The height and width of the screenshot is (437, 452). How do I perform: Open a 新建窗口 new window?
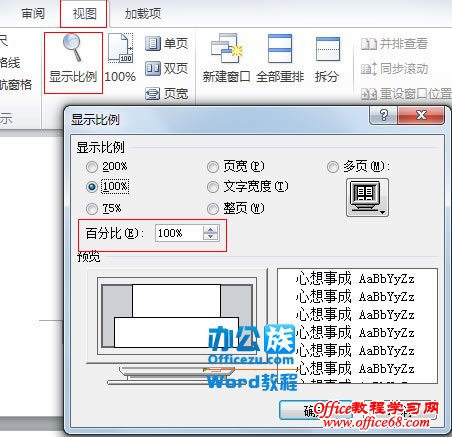[226, 58]
